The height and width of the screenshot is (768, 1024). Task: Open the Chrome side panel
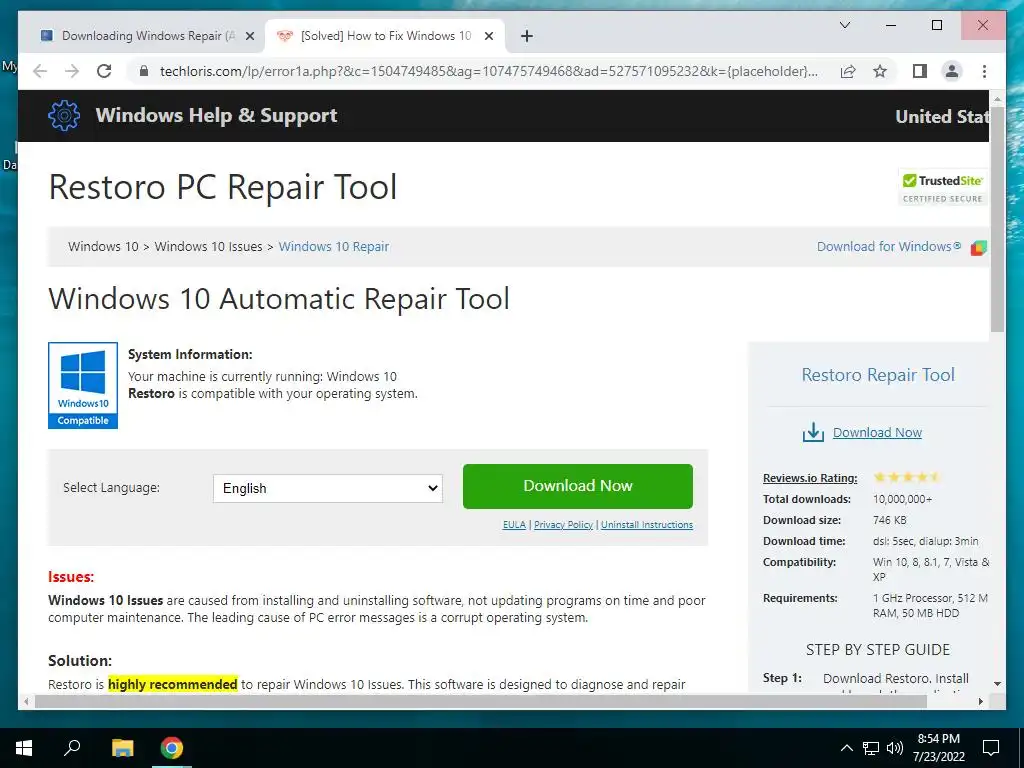click(920, 71)
